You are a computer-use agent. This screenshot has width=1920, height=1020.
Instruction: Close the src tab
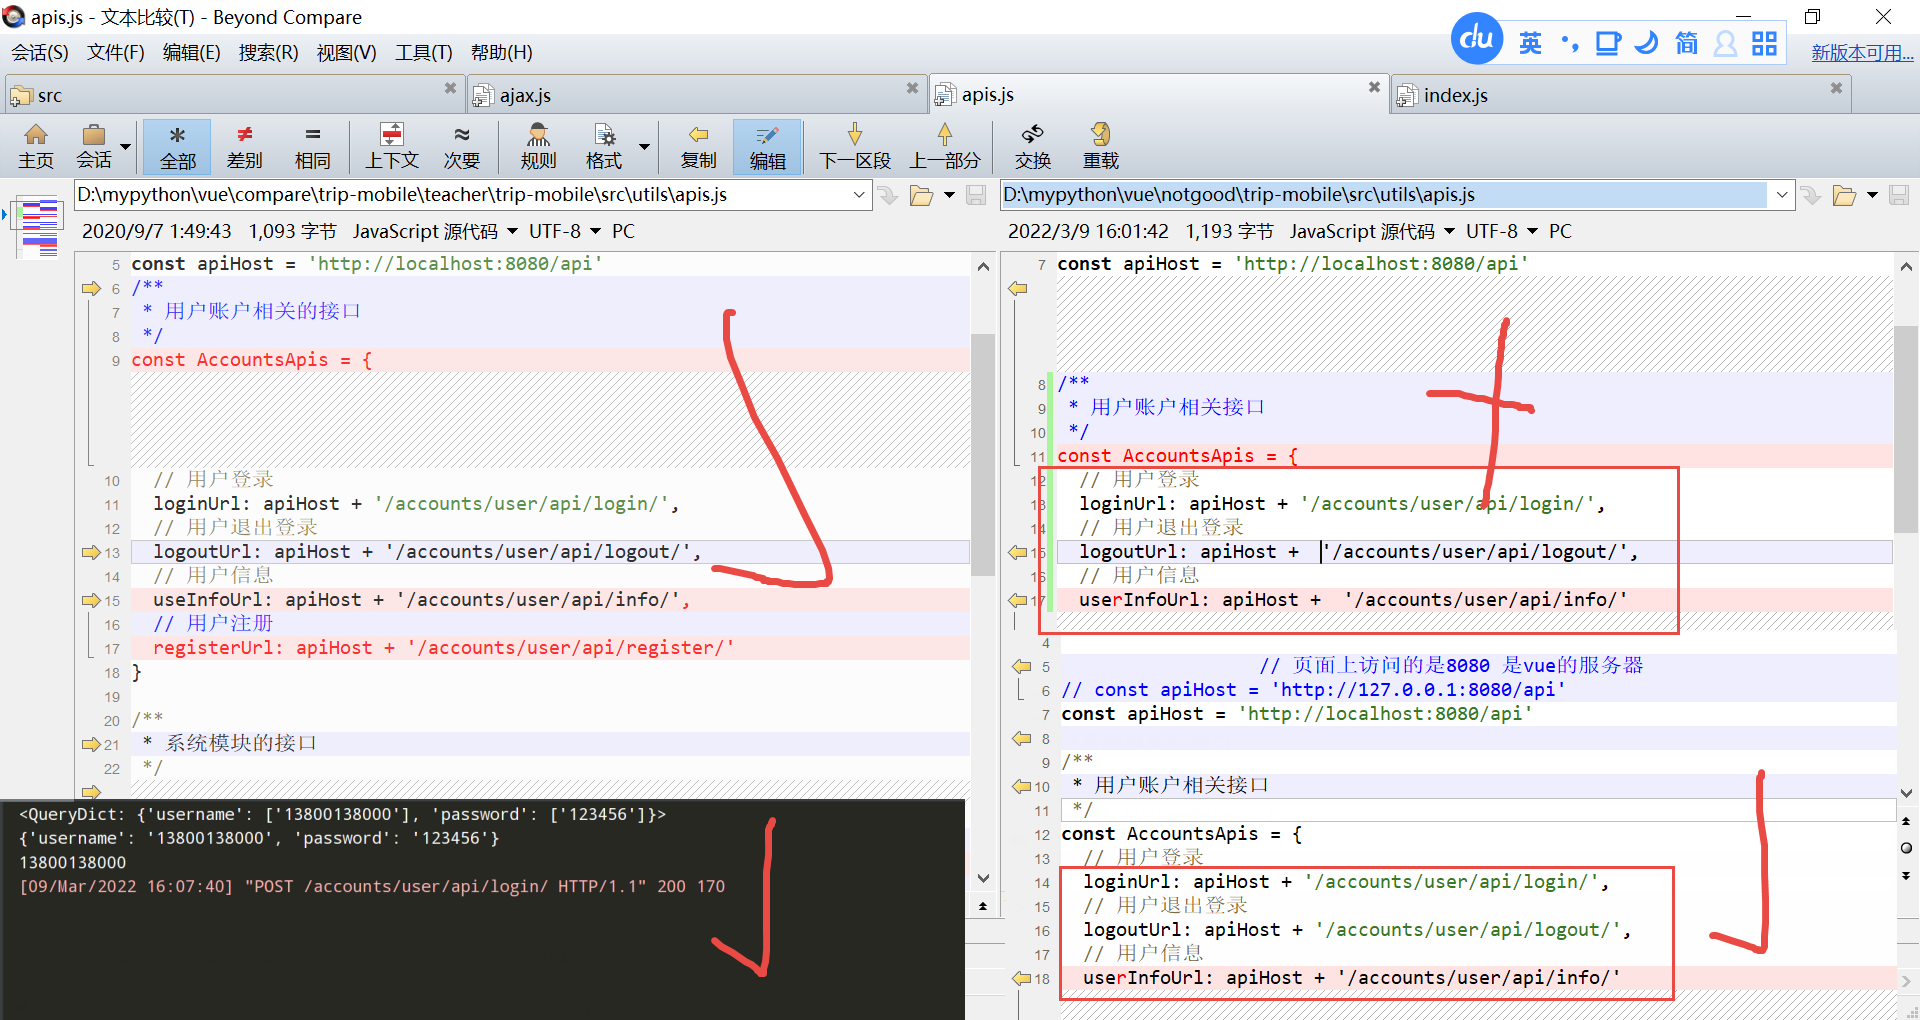tap(450, 88)
